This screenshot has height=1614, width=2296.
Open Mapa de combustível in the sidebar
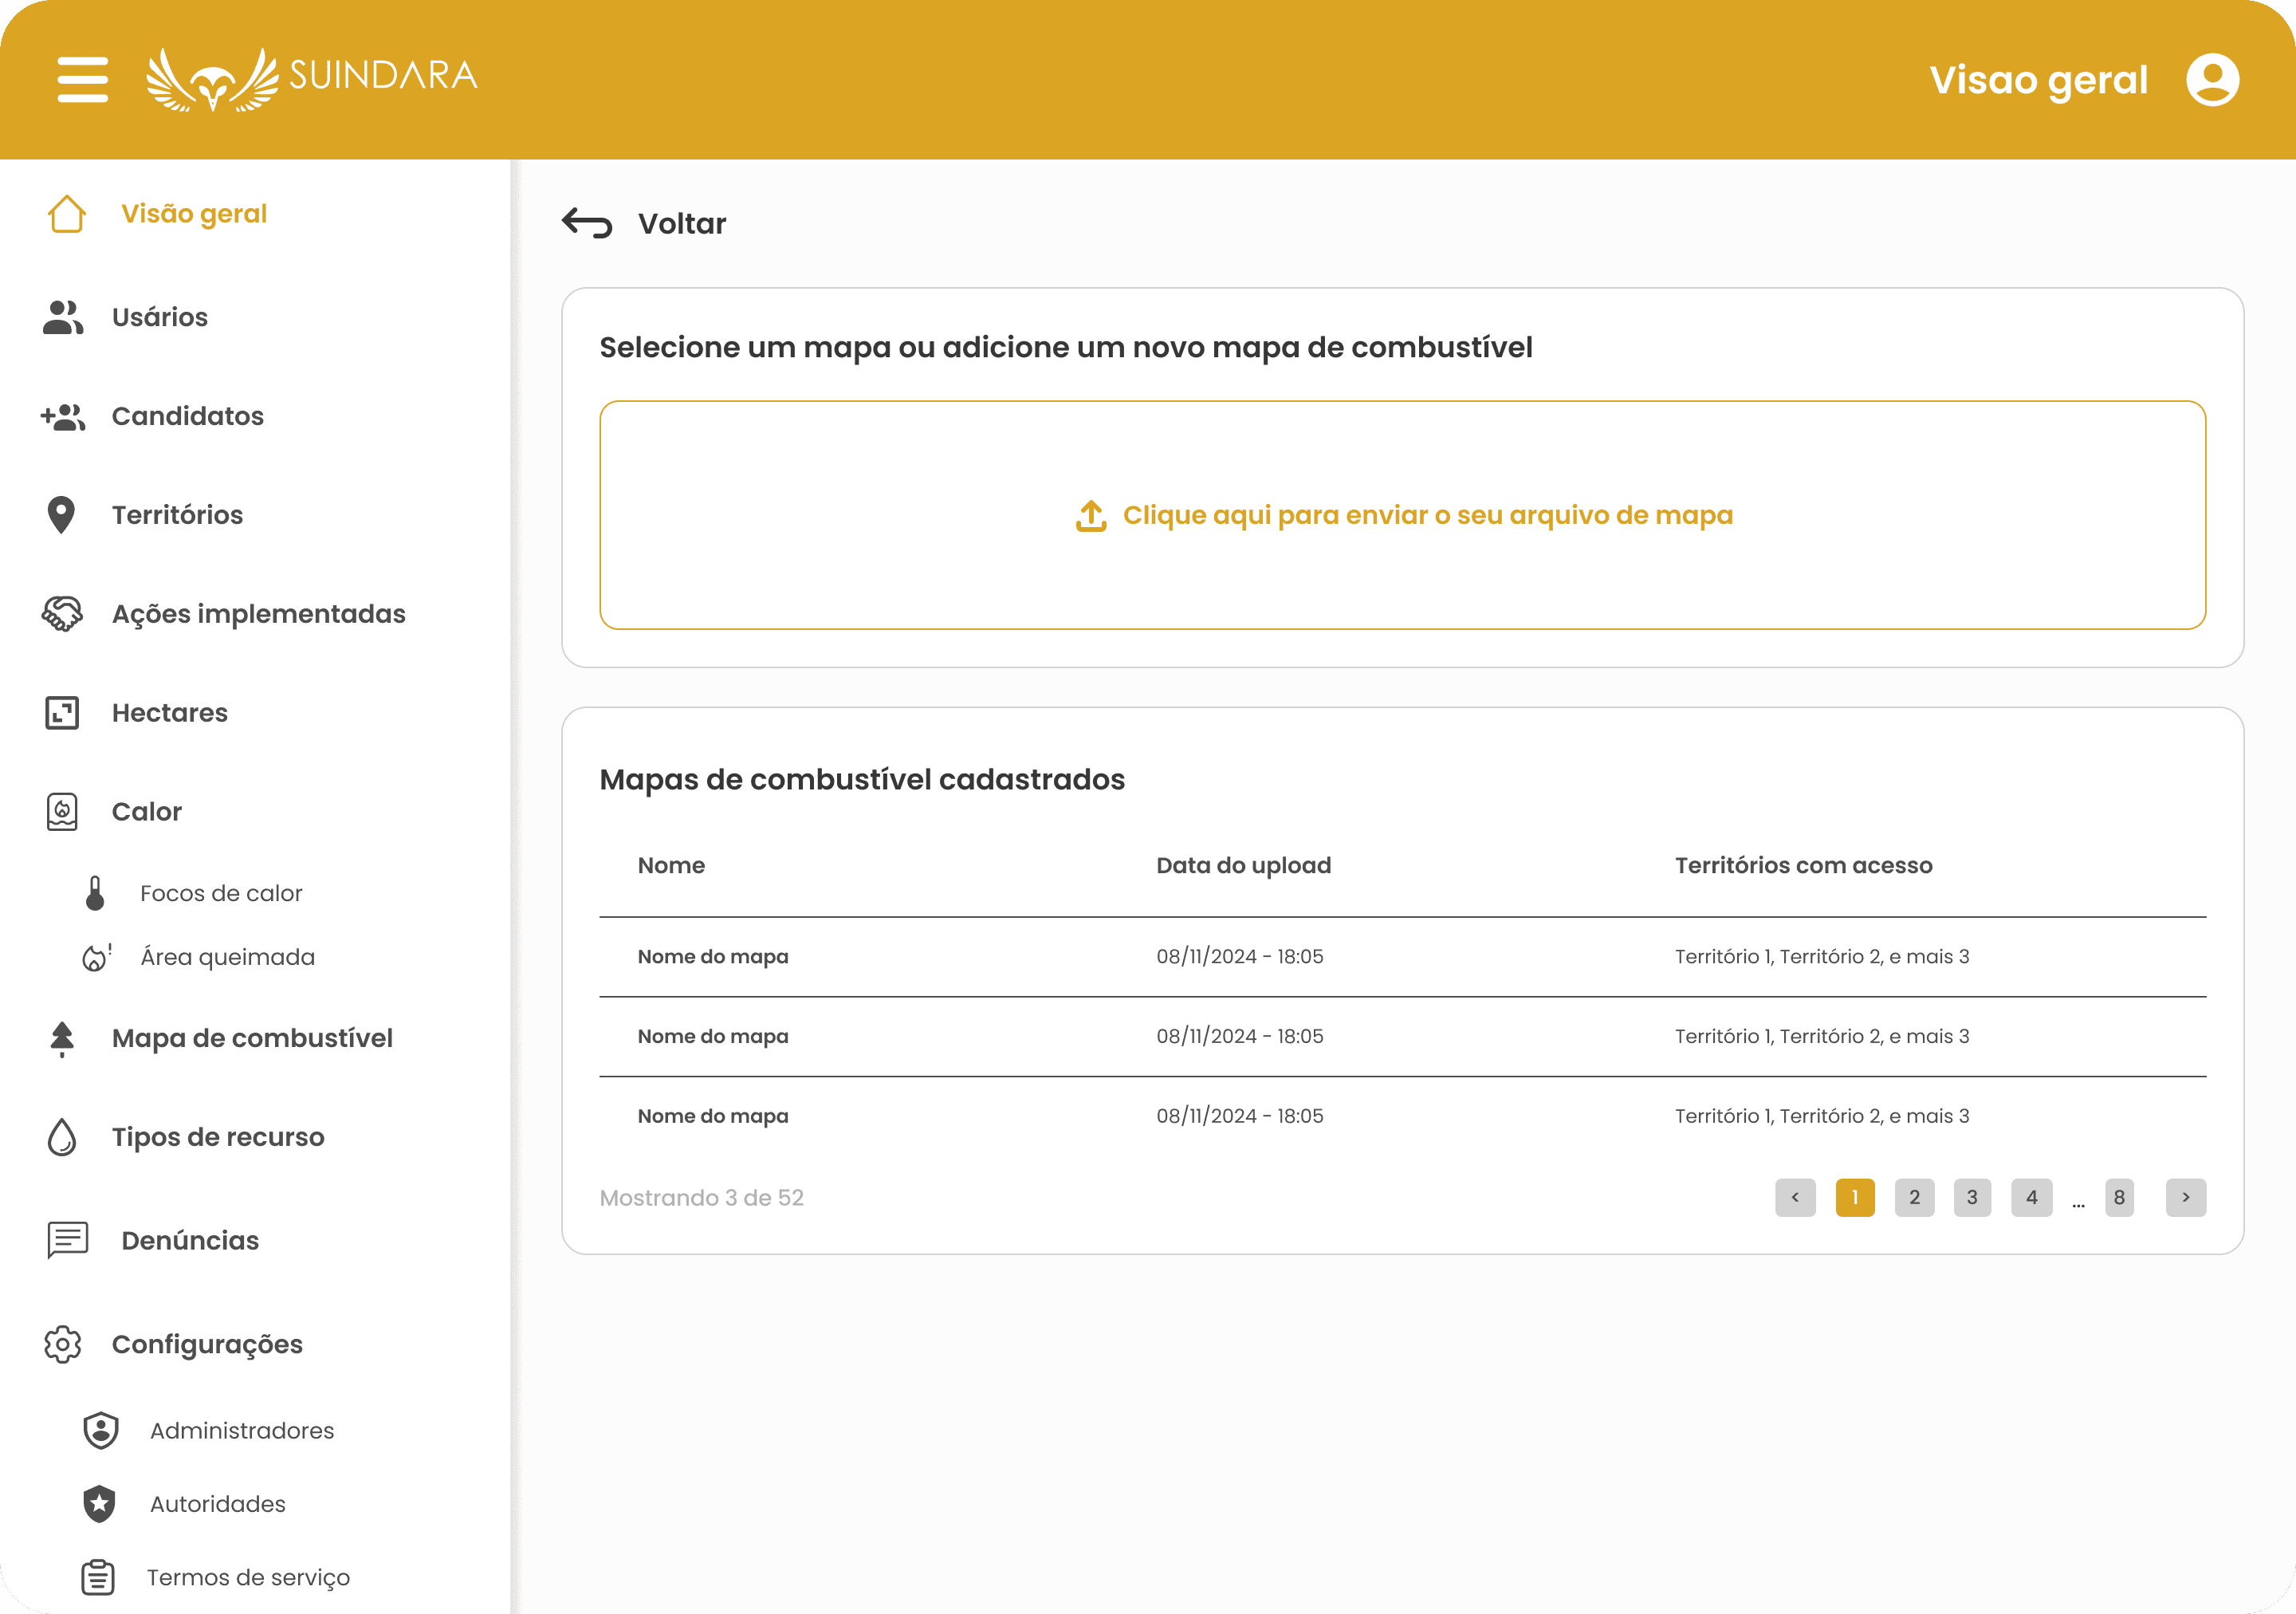pos(252,1039)
